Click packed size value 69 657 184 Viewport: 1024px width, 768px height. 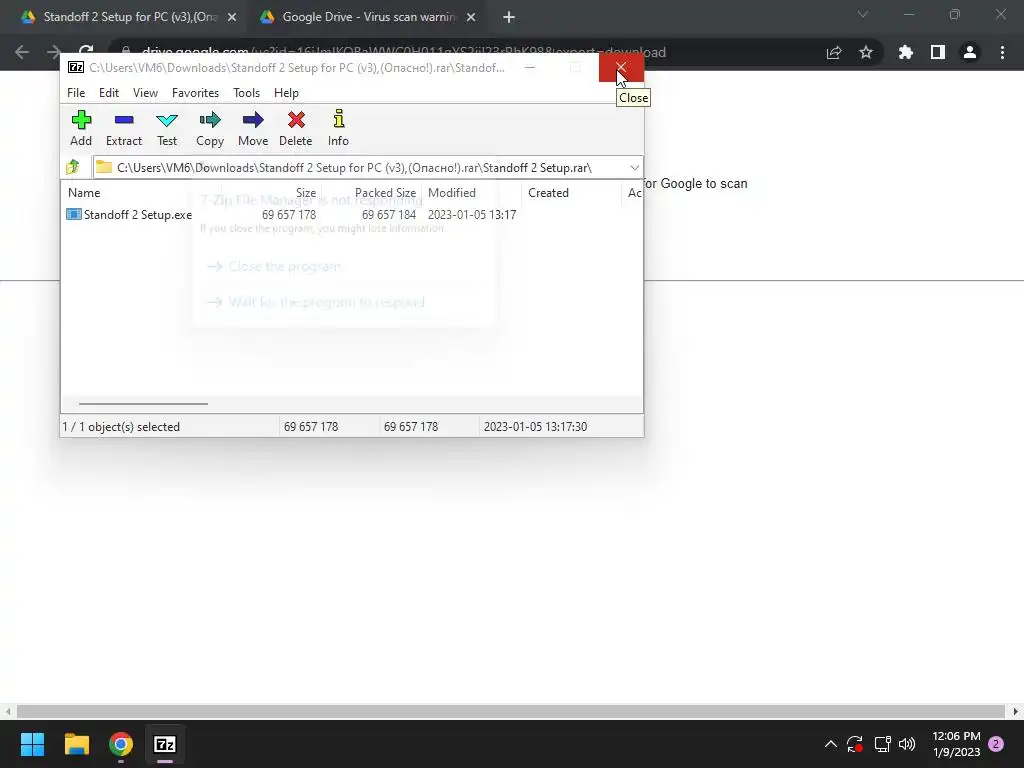(x=389, y=215)
